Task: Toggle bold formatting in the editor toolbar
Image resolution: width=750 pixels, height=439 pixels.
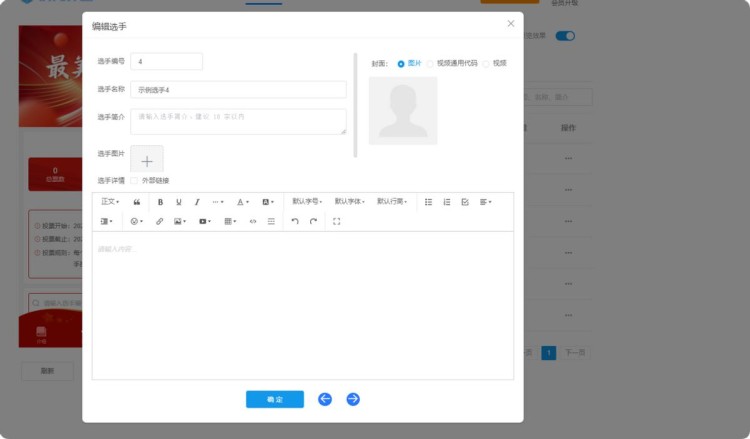Action: (160, 202)
